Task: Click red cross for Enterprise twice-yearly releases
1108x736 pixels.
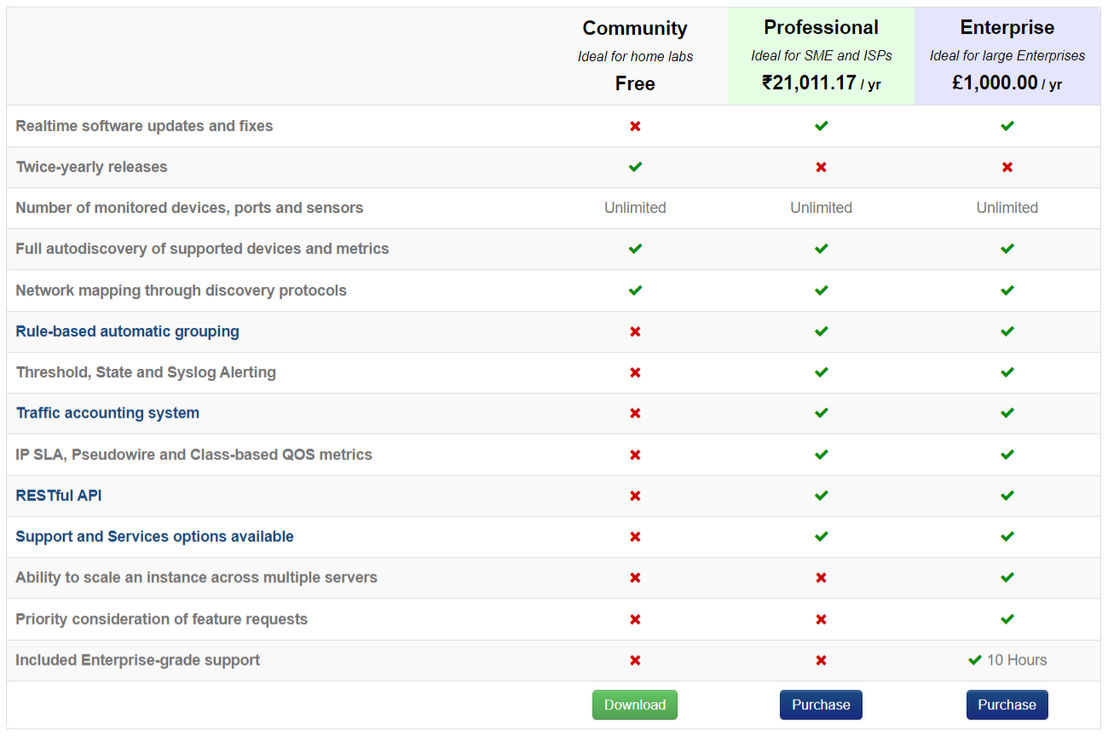Action: pyautogui.click(x=1007, y=167)
